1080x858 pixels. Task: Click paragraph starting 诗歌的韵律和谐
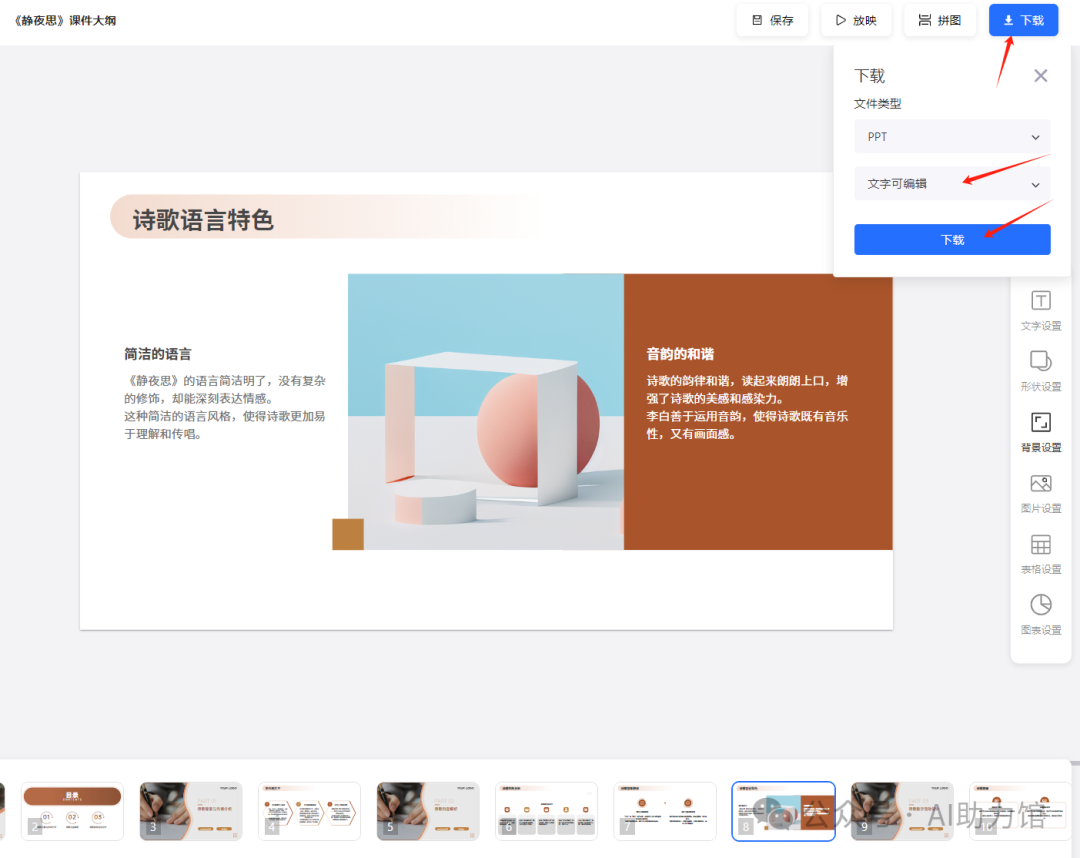click(x=747, y=407)
